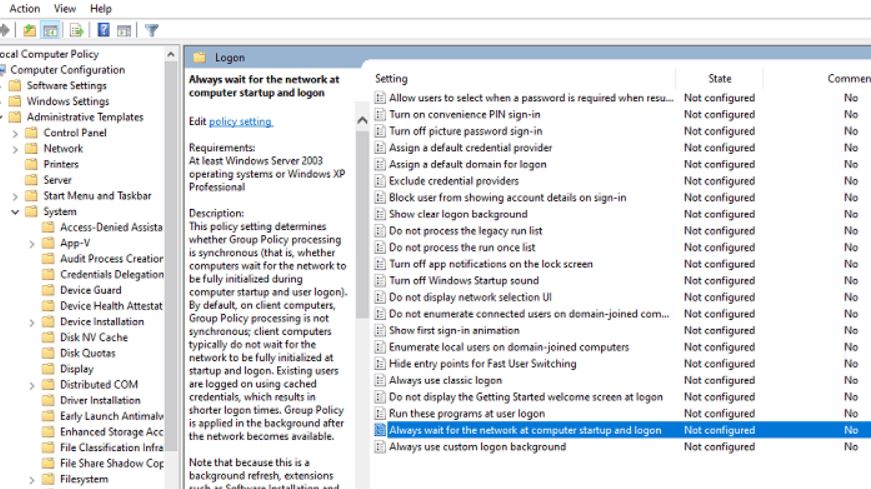Click the policy setting edit link
The image size is (871, 489).
(241, 121)
